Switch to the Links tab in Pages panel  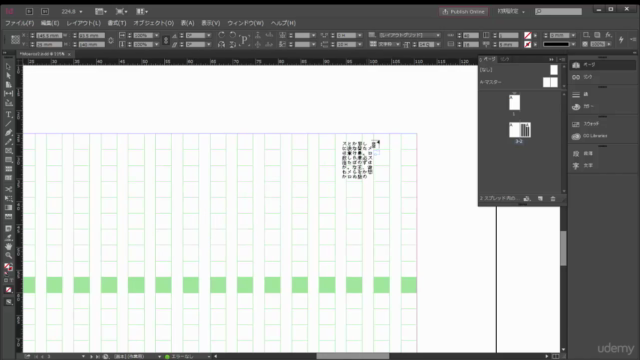point(505,59)
